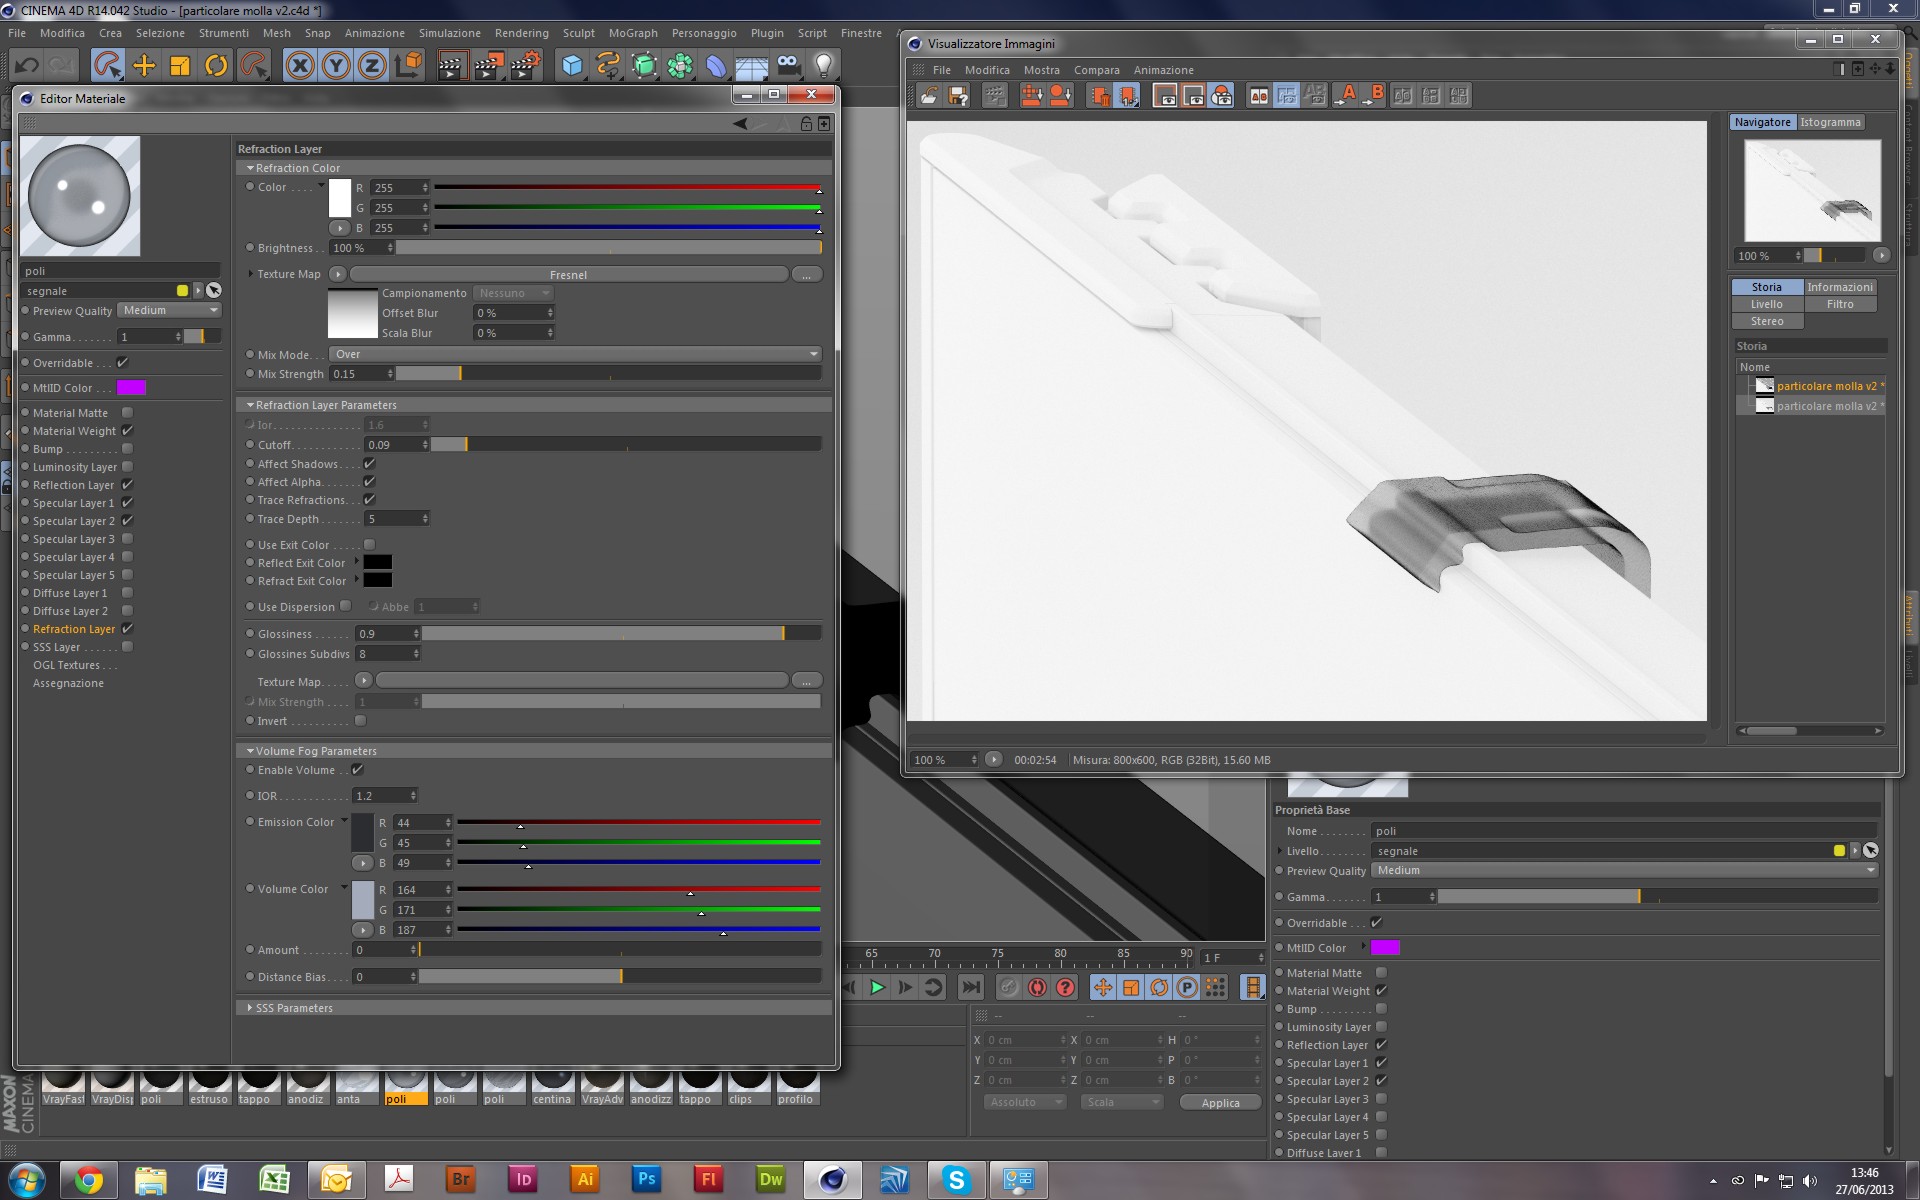Add a Cube primitive object
Screen dimensions: 1920x1200
point(572,66)
